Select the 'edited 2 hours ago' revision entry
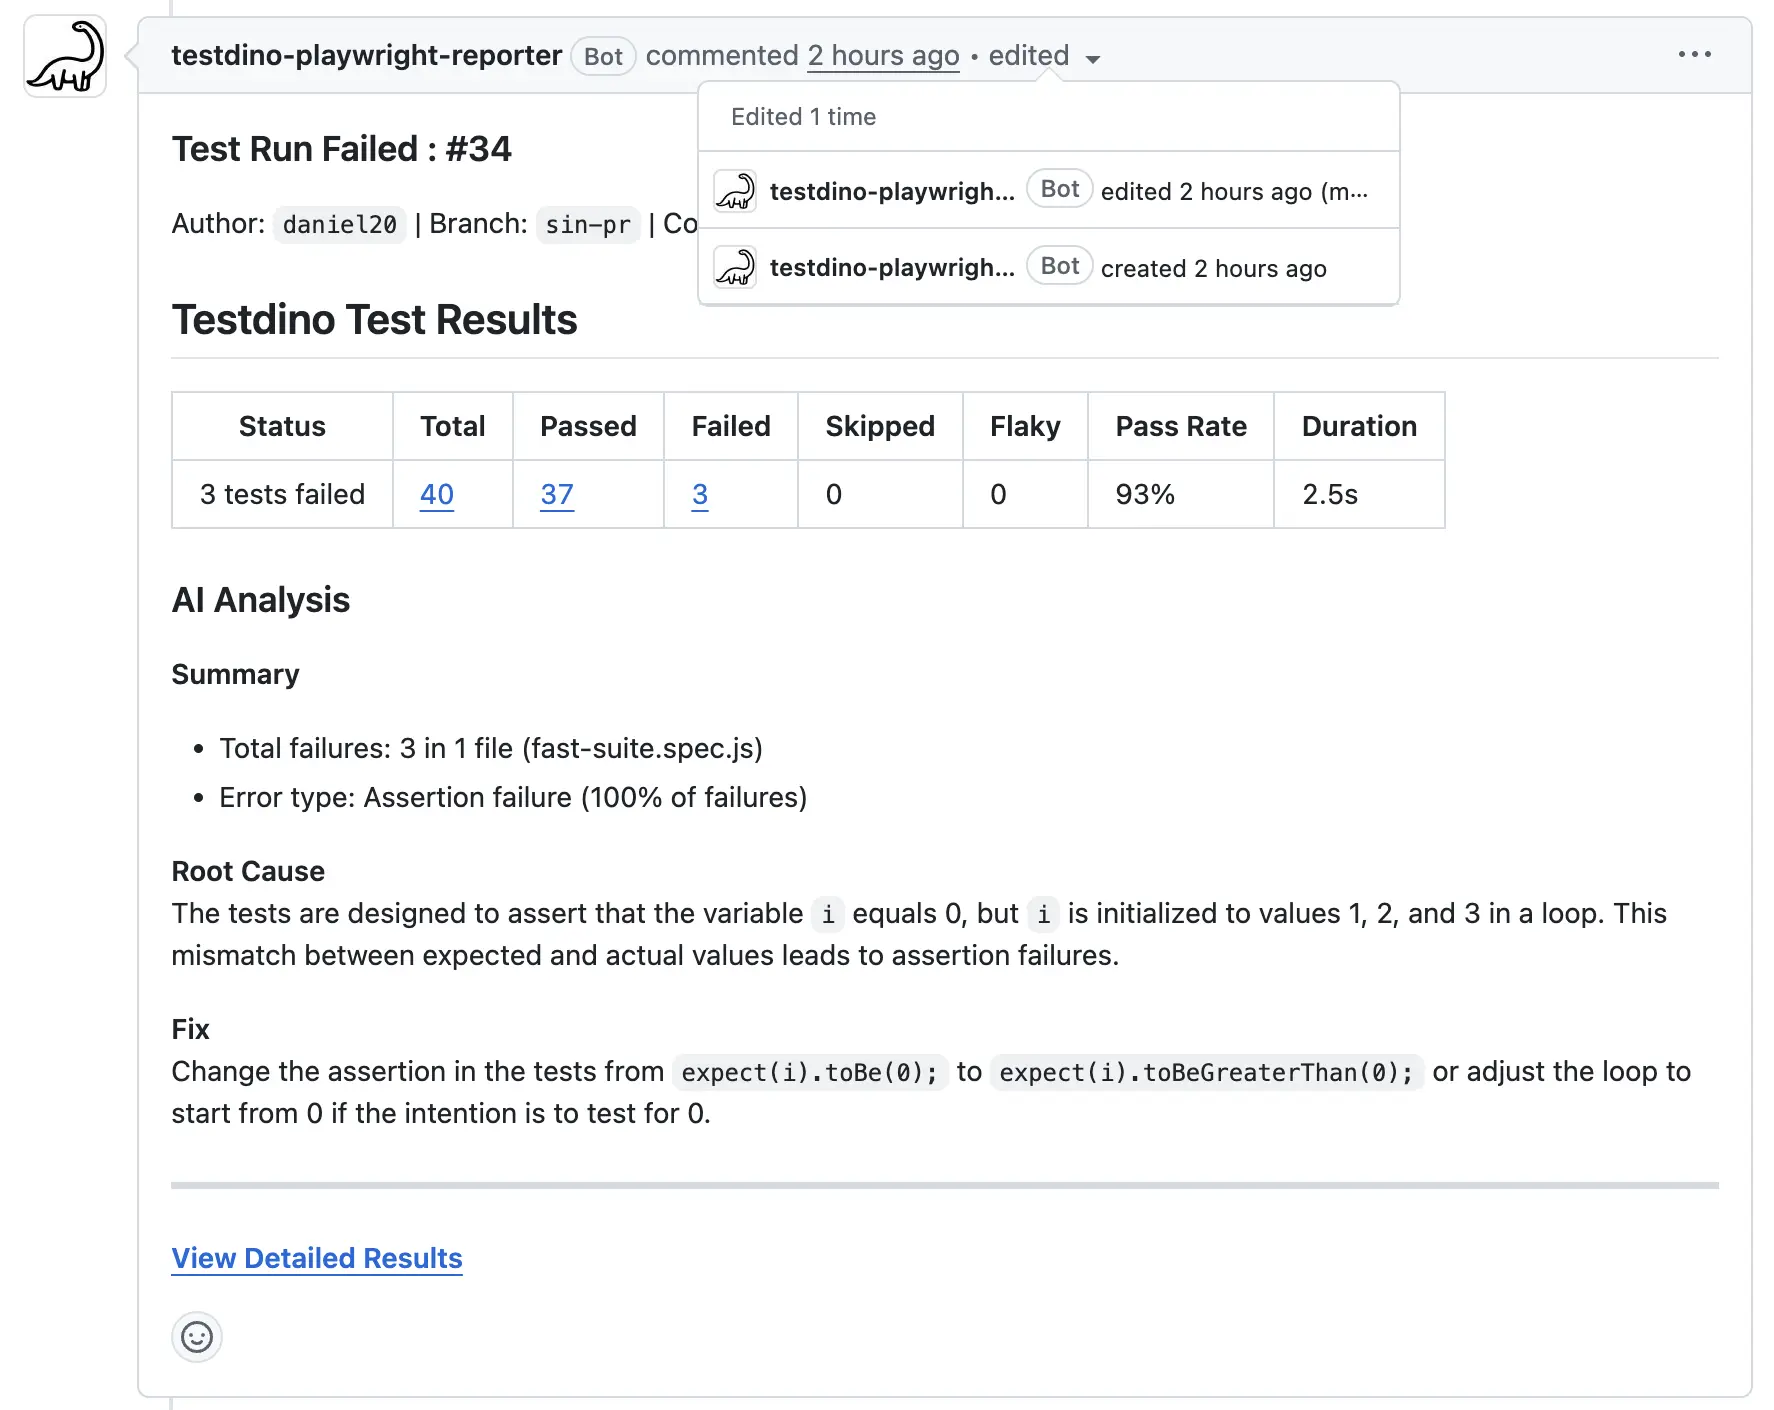1774x1410 pixels. (x=1048, y=191)
